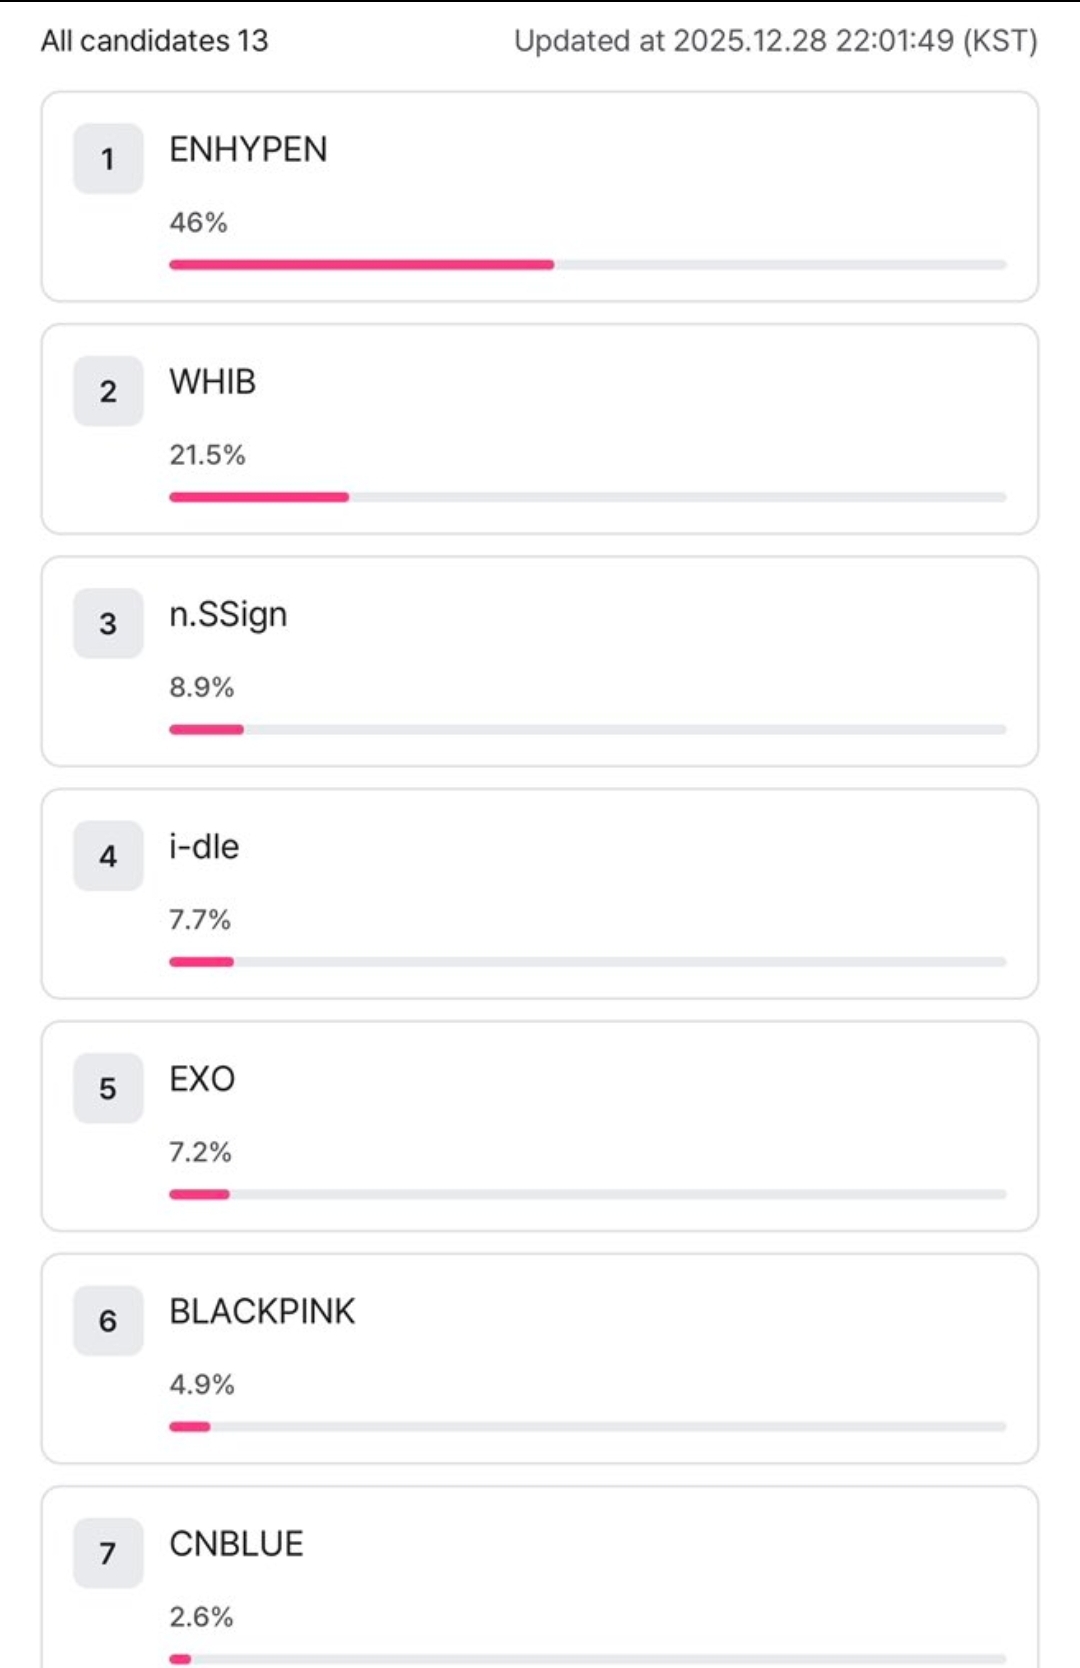Open the n.SSign candidate entry

(228, 614)
